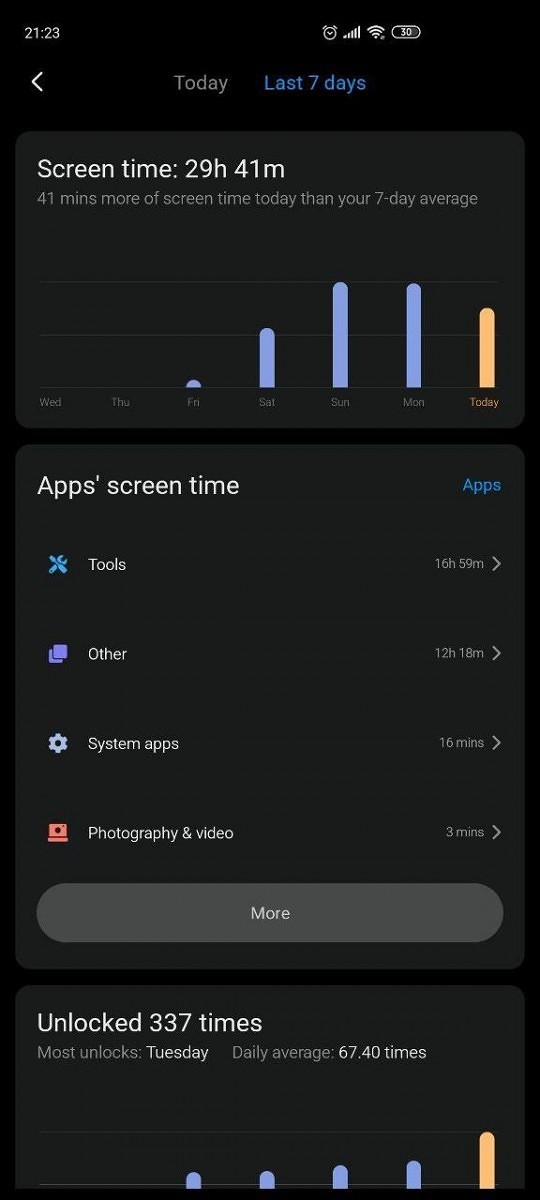This screenshot has height=1200, width=540.
Task: Select Sunday's screen time bar
Action: [x=340, y=335]
